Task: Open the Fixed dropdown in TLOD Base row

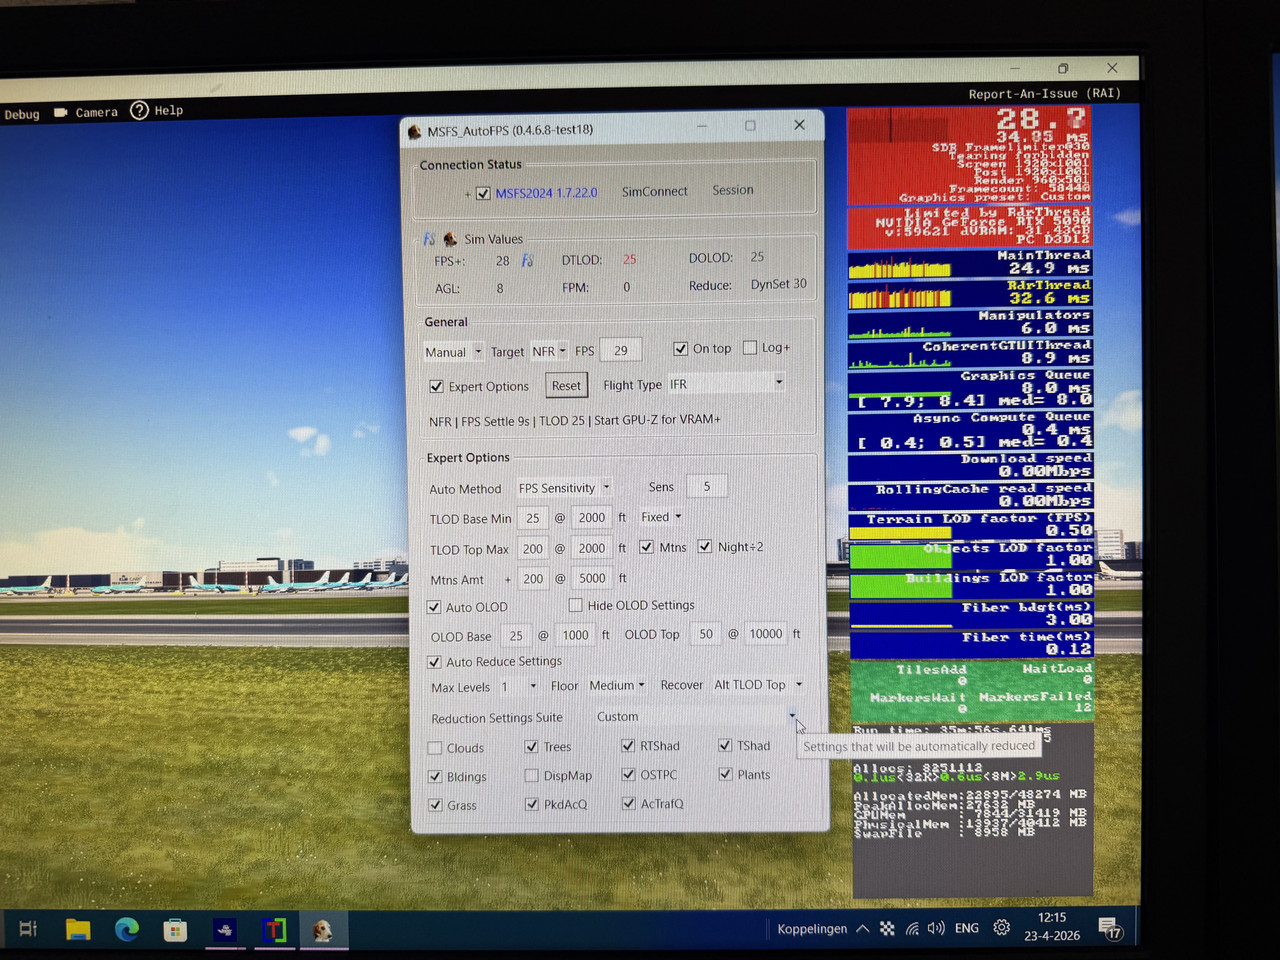Action: [661, 517]
